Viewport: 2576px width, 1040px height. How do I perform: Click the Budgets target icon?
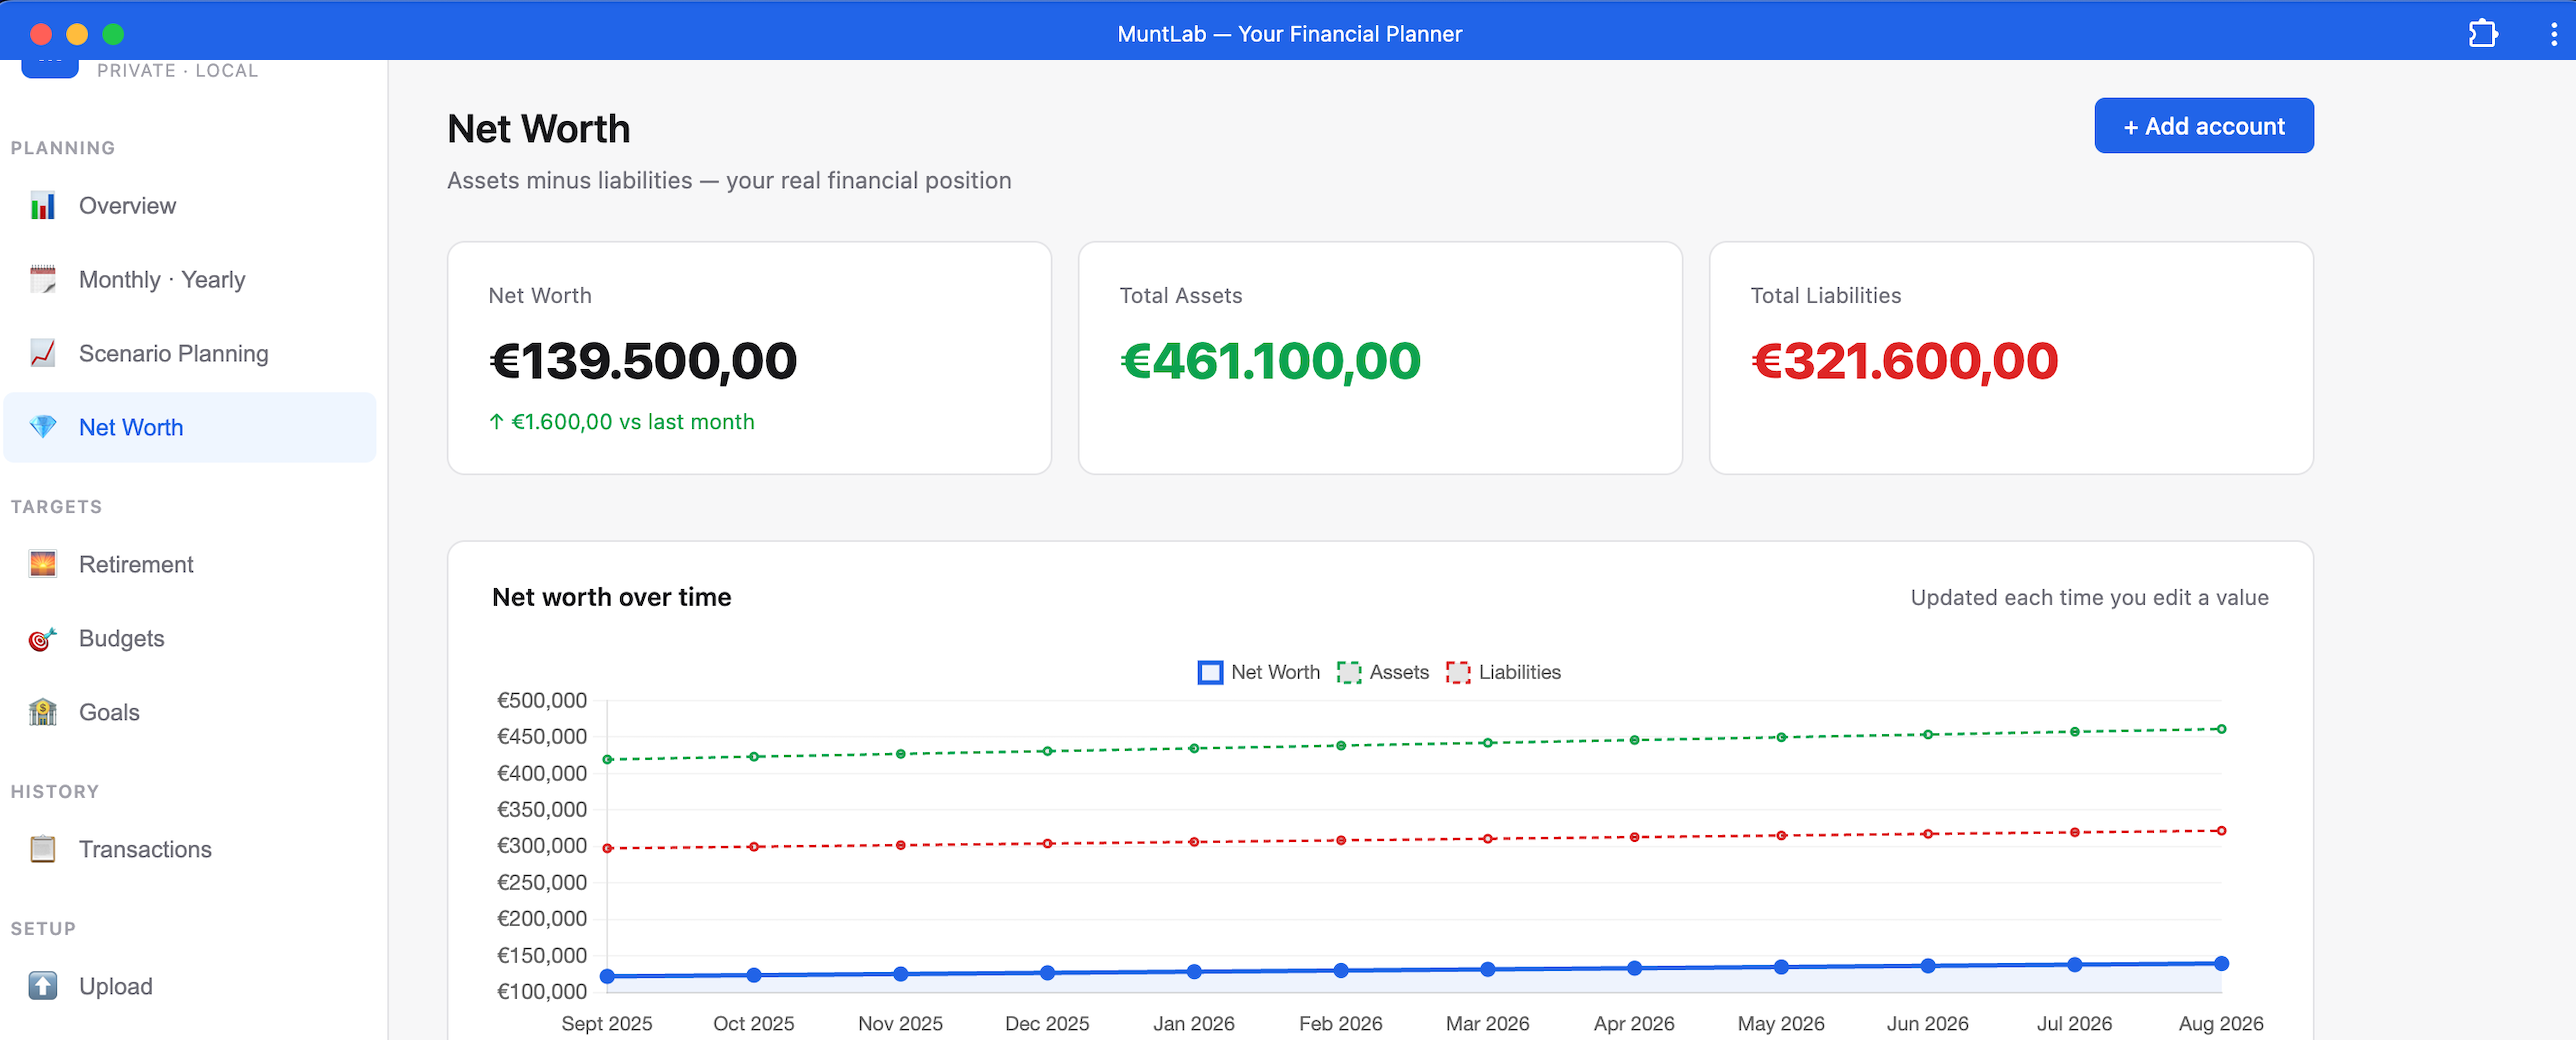pyautogui.click(x=43, y=639)
